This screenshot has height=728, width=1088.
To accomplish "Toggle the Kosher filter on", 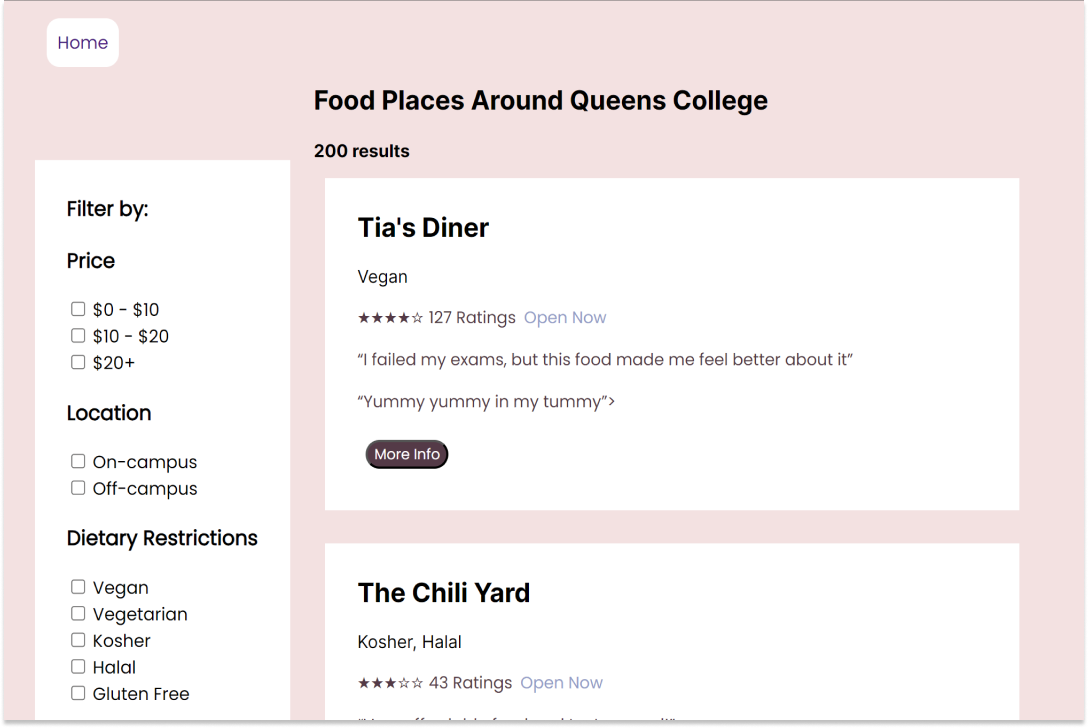I will (78, 640).
